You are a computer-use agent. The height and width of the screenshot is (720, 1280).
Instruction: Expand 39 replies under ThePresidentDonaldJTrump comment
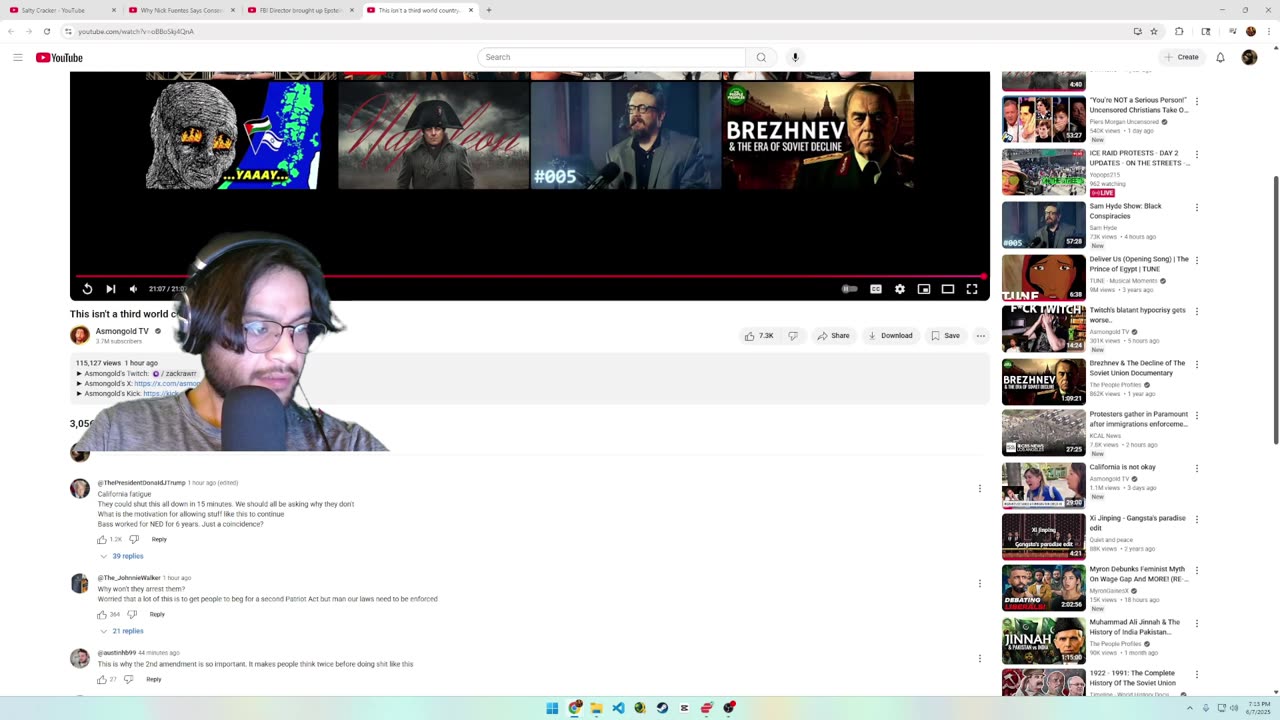click(121, 556)
